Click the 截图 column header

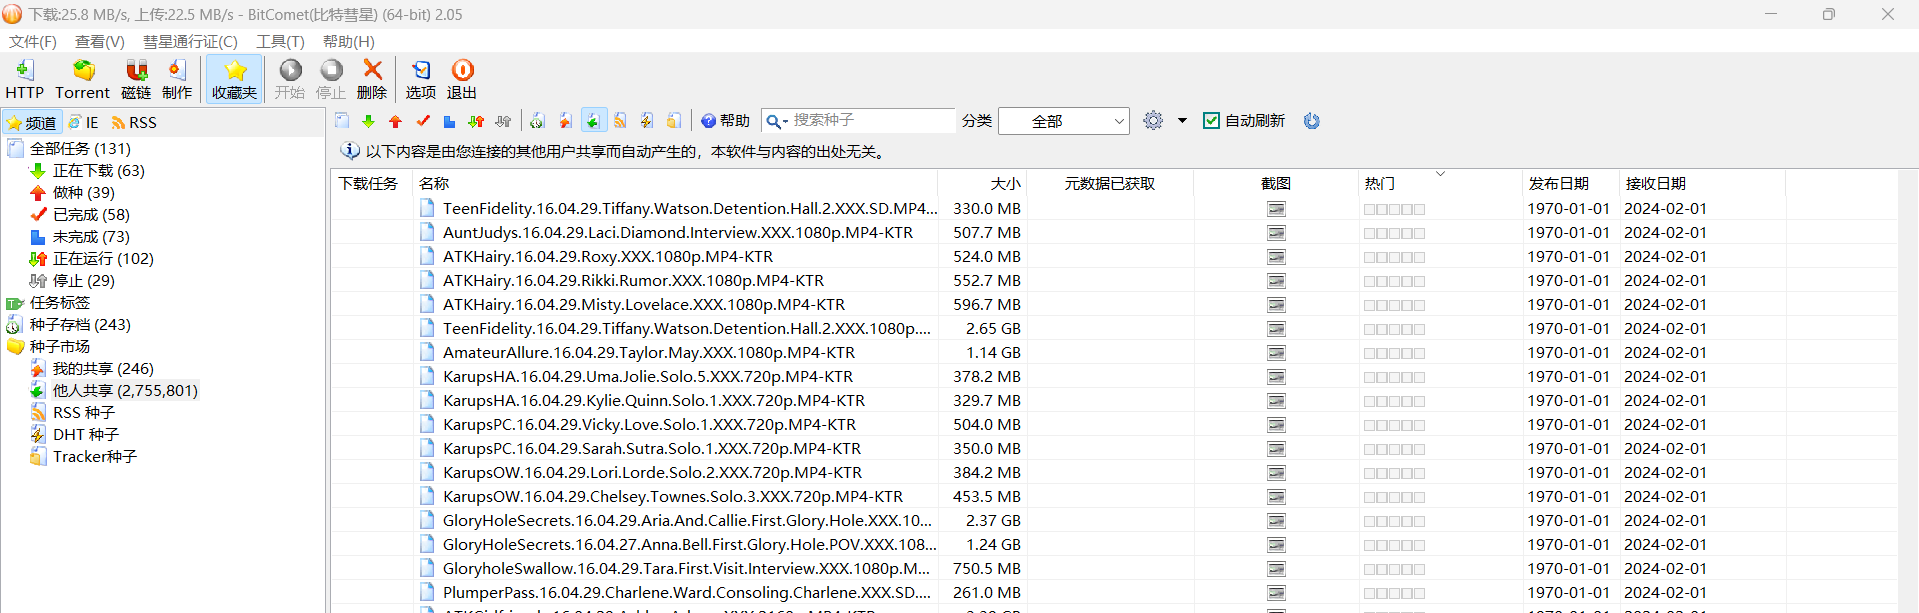(1276, 183)
